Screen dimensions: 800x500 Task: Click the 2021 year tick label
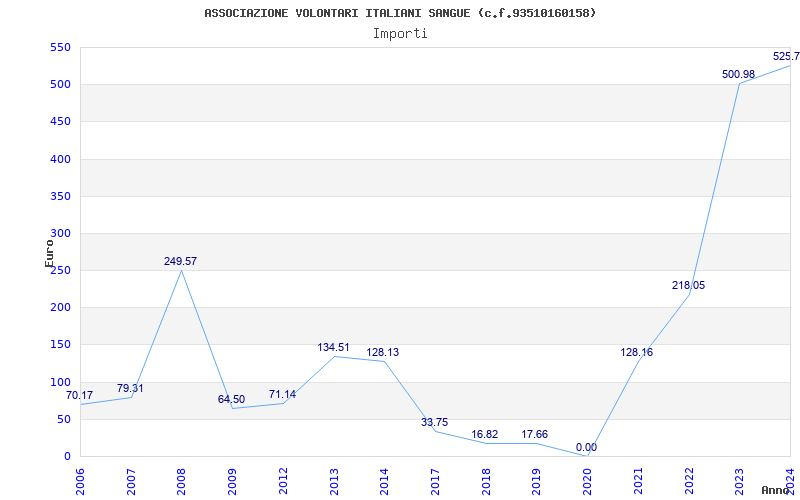(638, 481)
